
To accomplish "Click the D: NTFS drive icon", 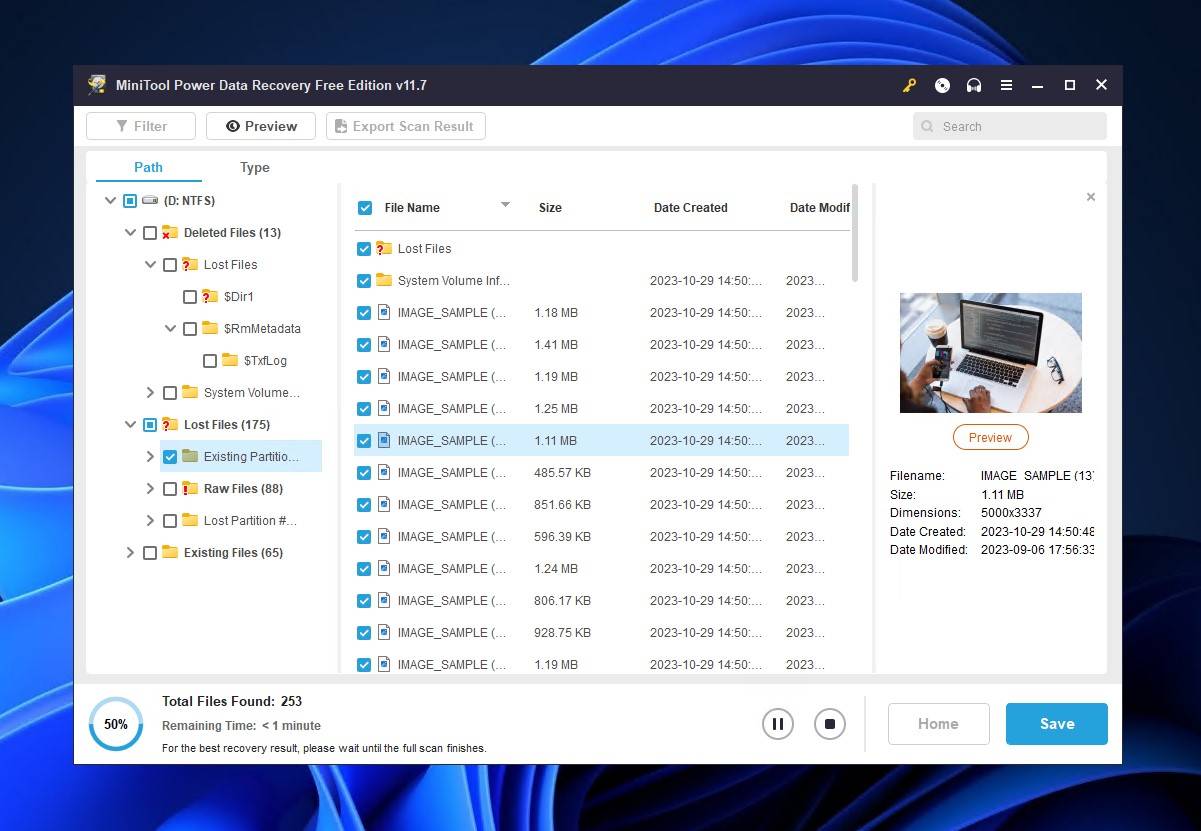I will pos(150,200).
